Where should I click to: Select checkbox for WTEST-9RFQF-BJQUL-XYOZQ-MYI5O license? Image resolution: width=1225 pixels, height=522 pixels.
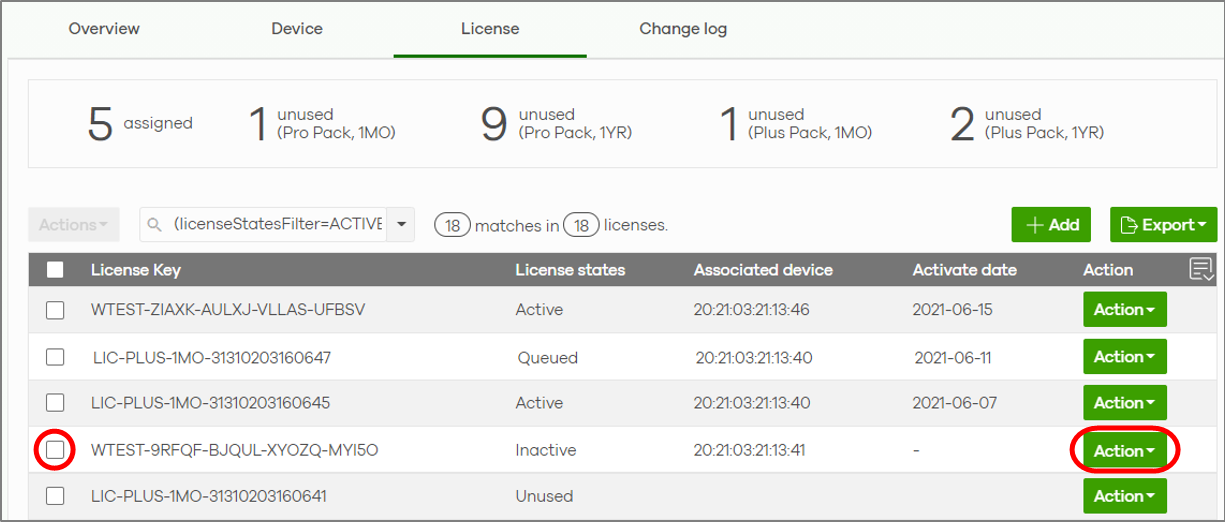(x=55, y=450)
